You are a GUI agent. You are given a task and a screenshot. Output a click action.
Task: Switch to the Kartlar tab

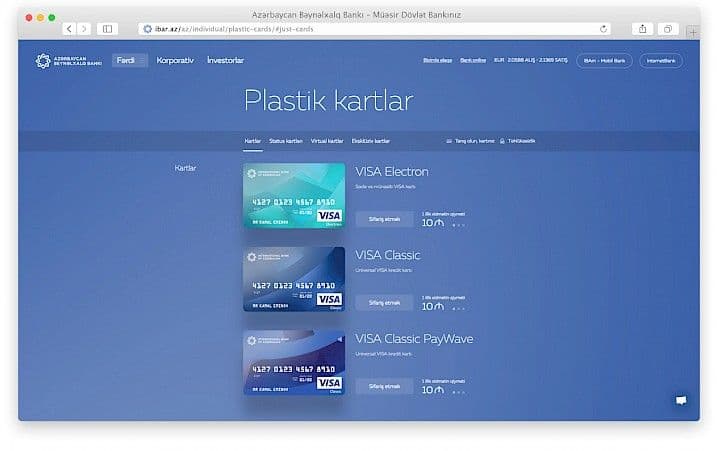[x=252, y=141]
